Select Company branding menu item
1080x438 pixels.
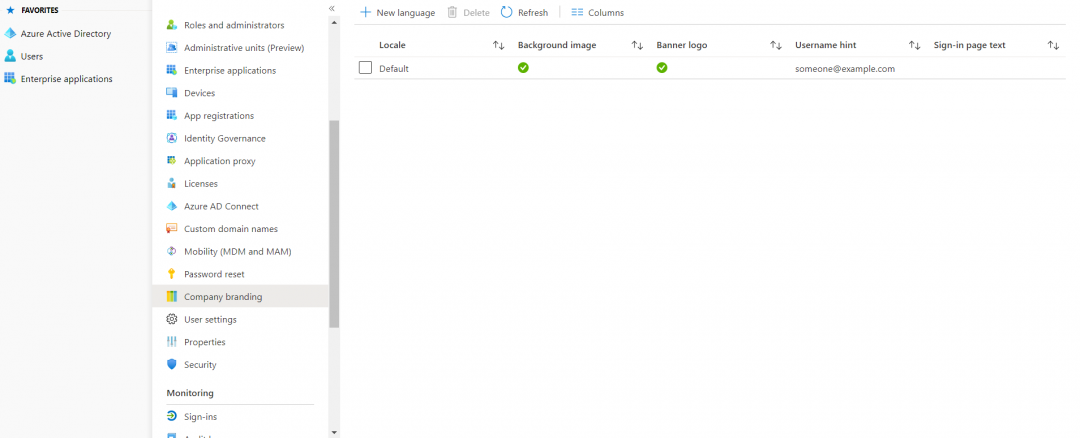(240, 297)
